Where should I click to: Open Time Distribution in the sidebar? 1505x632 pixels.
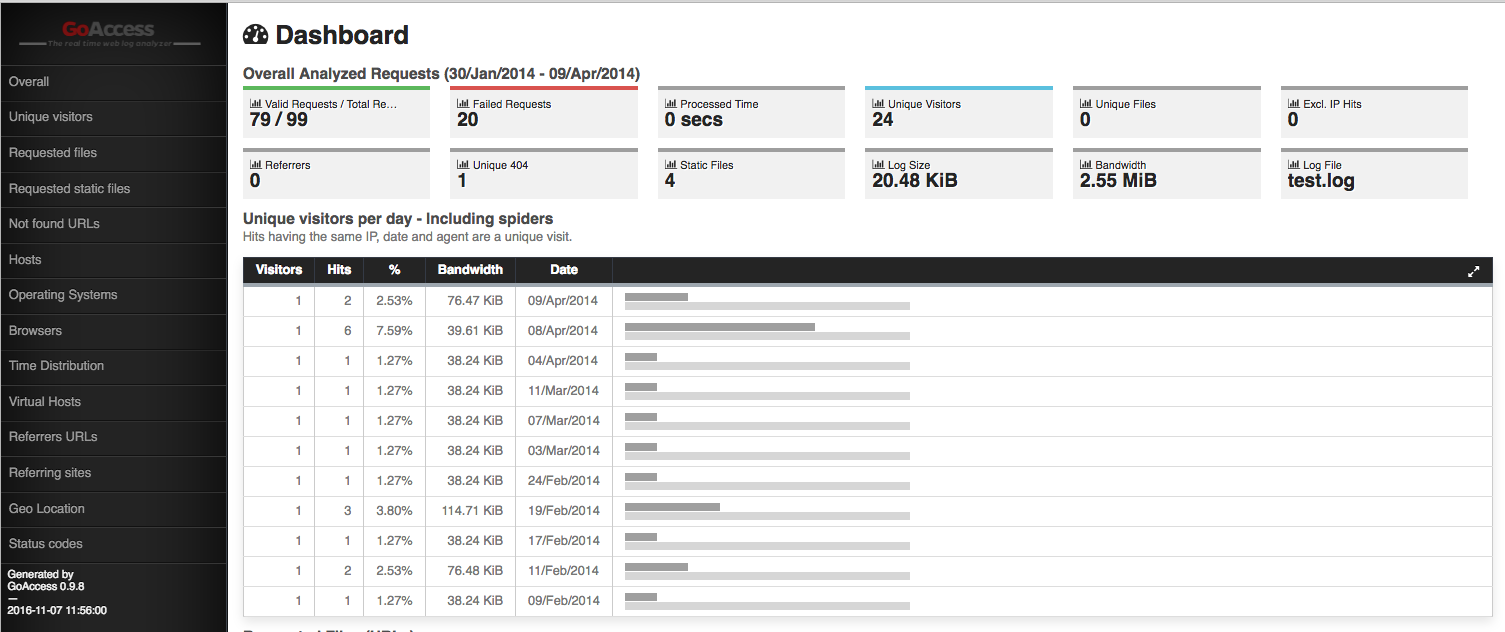pyautogui.click(x=113, y=366)
